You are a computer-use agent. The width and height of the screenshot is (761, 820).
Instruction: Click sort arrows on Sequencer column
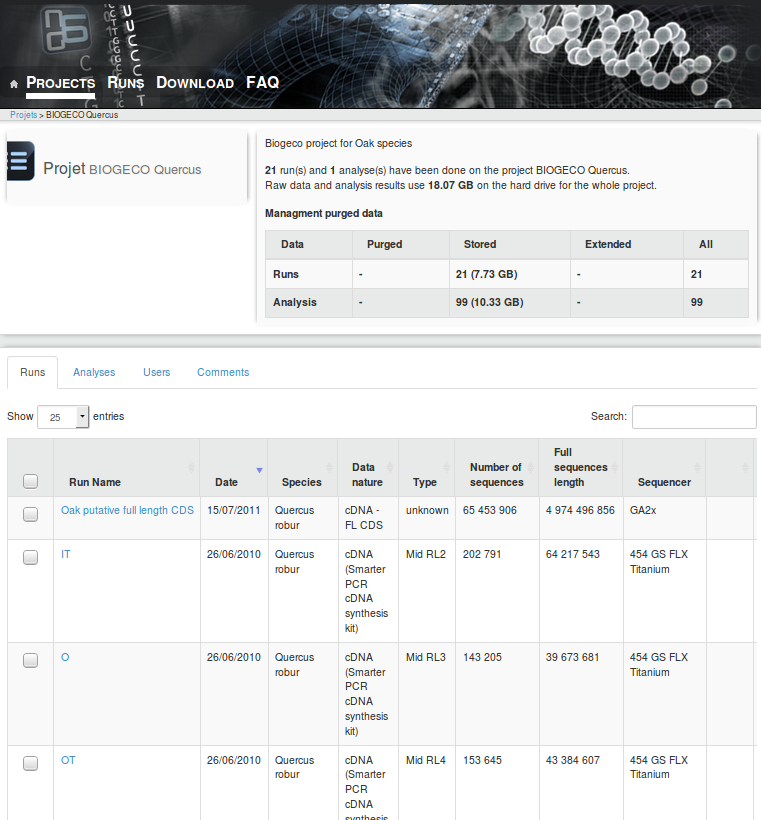698,468
